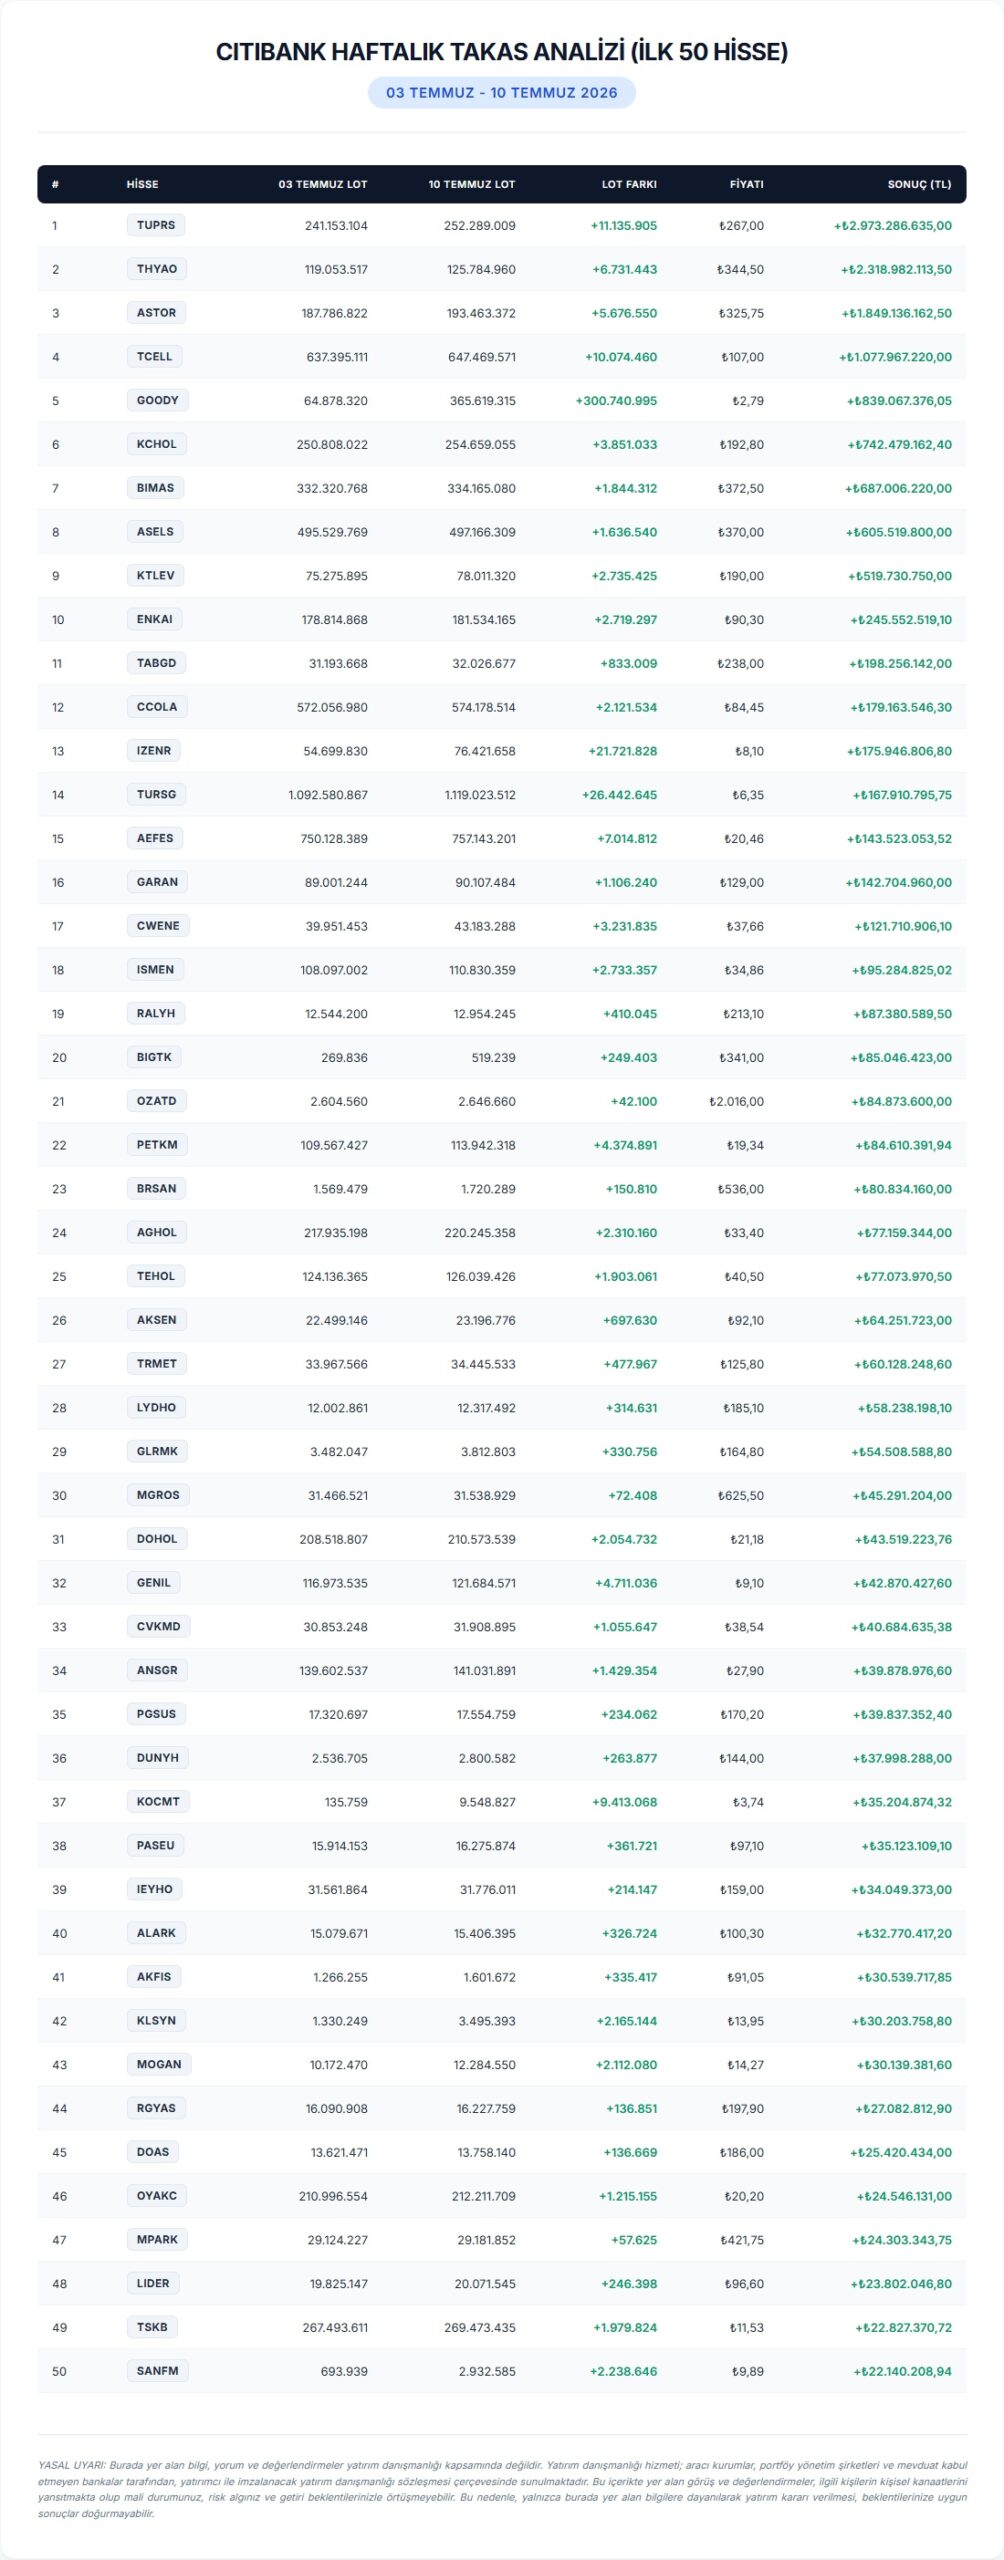Click the page title Citibank Haftalık Takas Analizi
Screen dimensions: 1004x2560
click(502, 52)
